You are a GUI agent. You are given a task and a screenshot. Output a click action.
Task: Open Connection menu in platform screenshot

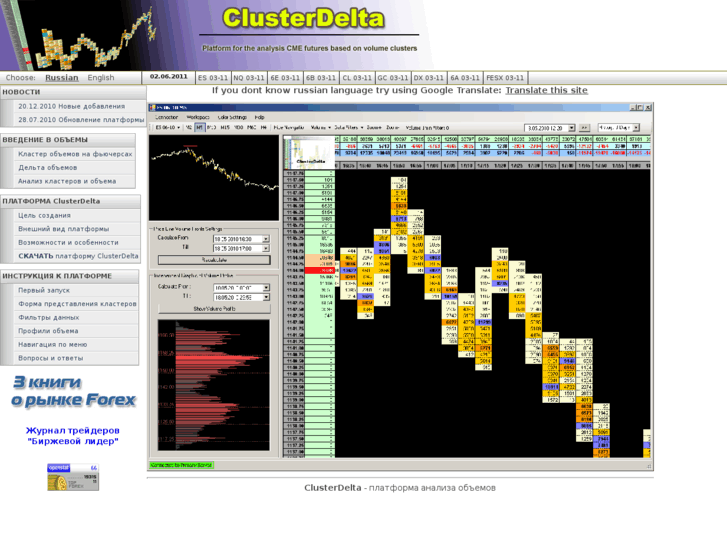[166, 117]
